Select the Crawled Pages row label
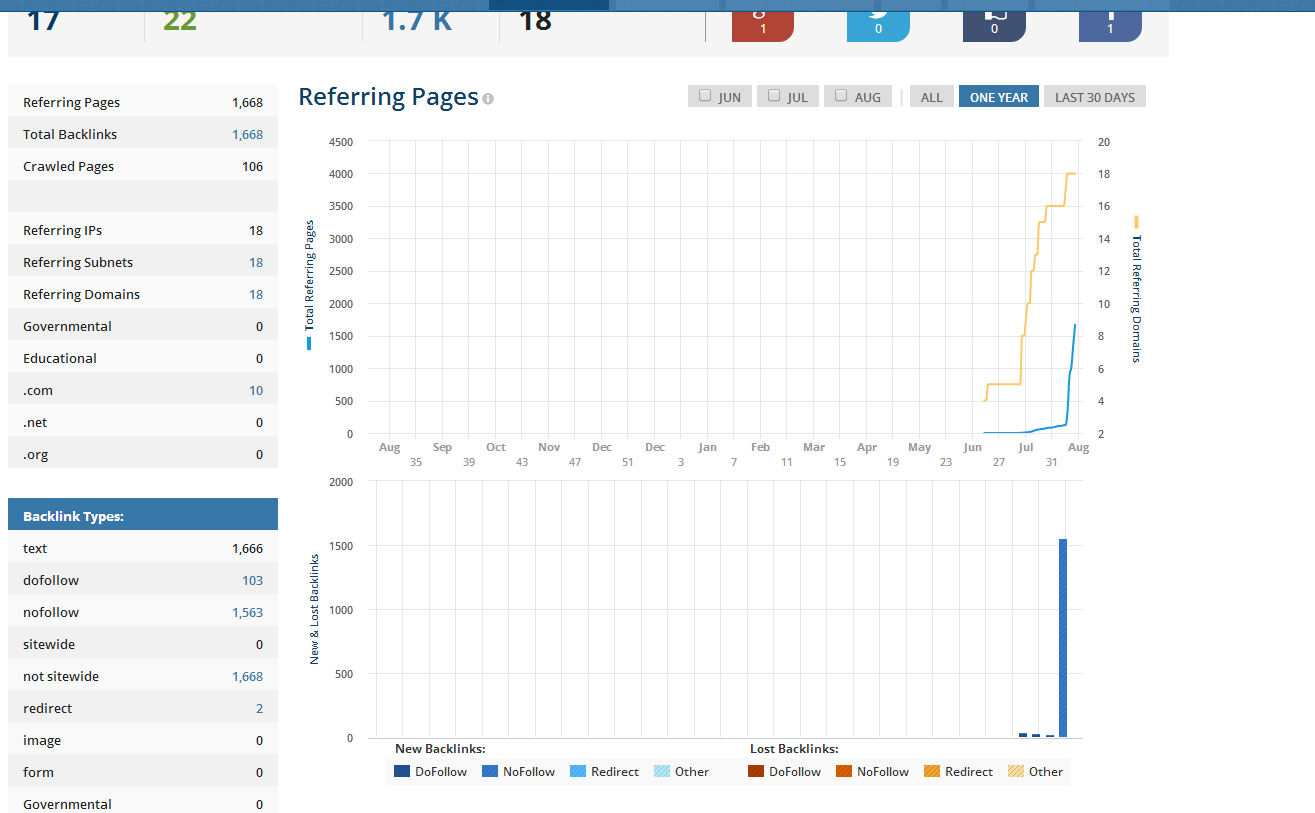Screen dimensions: 1315x813 click(x=68, y=166)
